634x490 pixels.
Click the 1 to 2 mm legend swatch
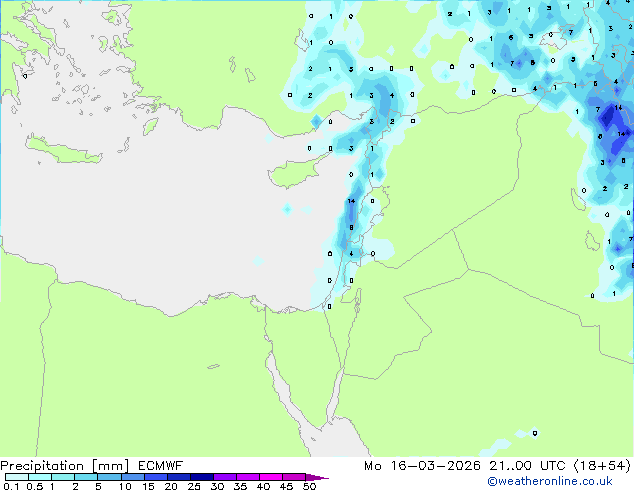(x=63, y=477)
